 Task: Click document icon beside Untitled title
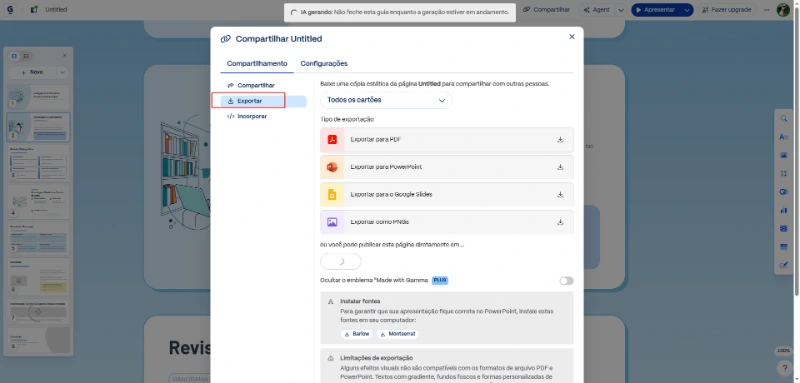click(x=34, y=10)
